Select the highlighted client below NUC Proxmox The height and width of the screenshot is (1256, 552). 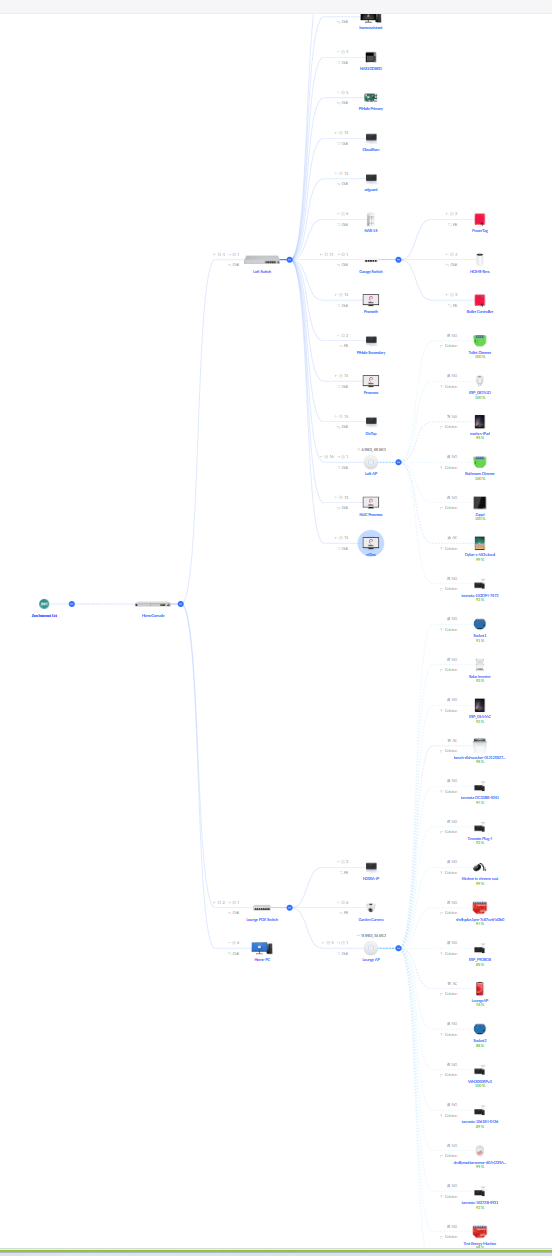tap(371, 543)
